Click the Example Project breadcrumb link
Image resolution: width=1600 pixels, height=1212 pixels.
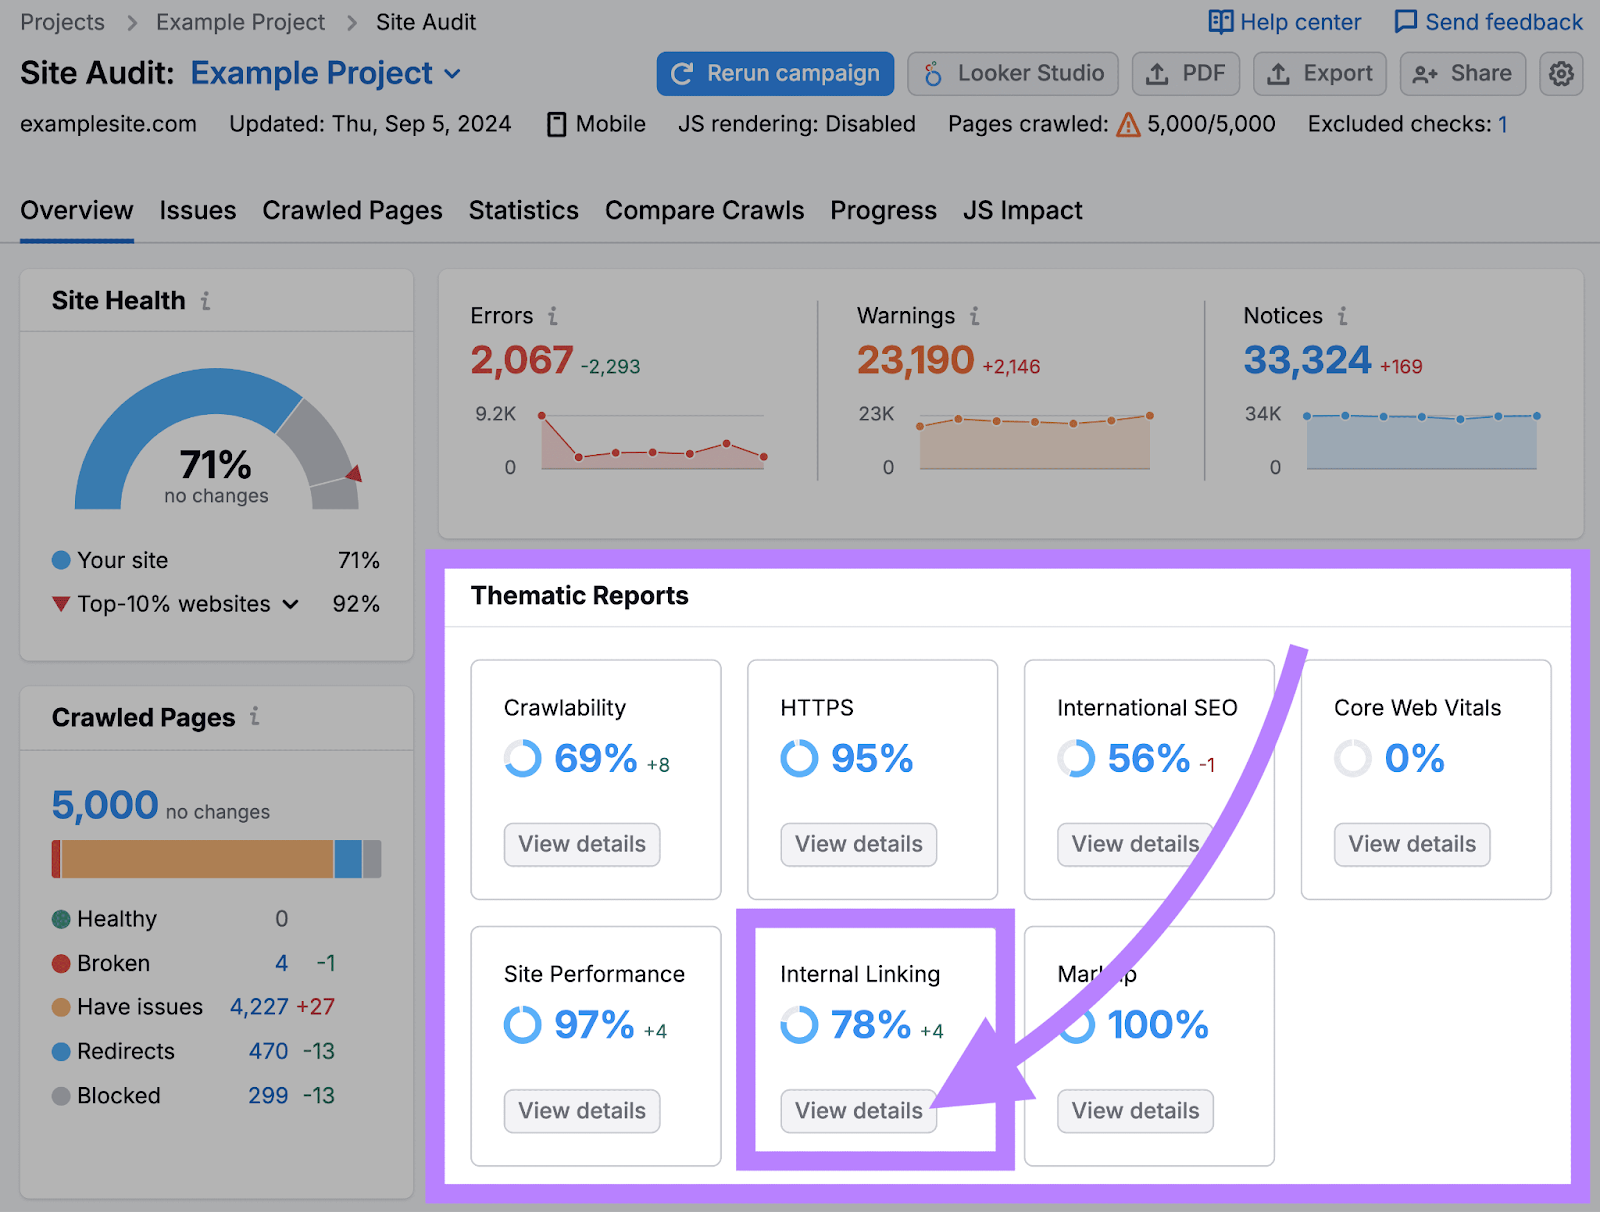(240, 22)
